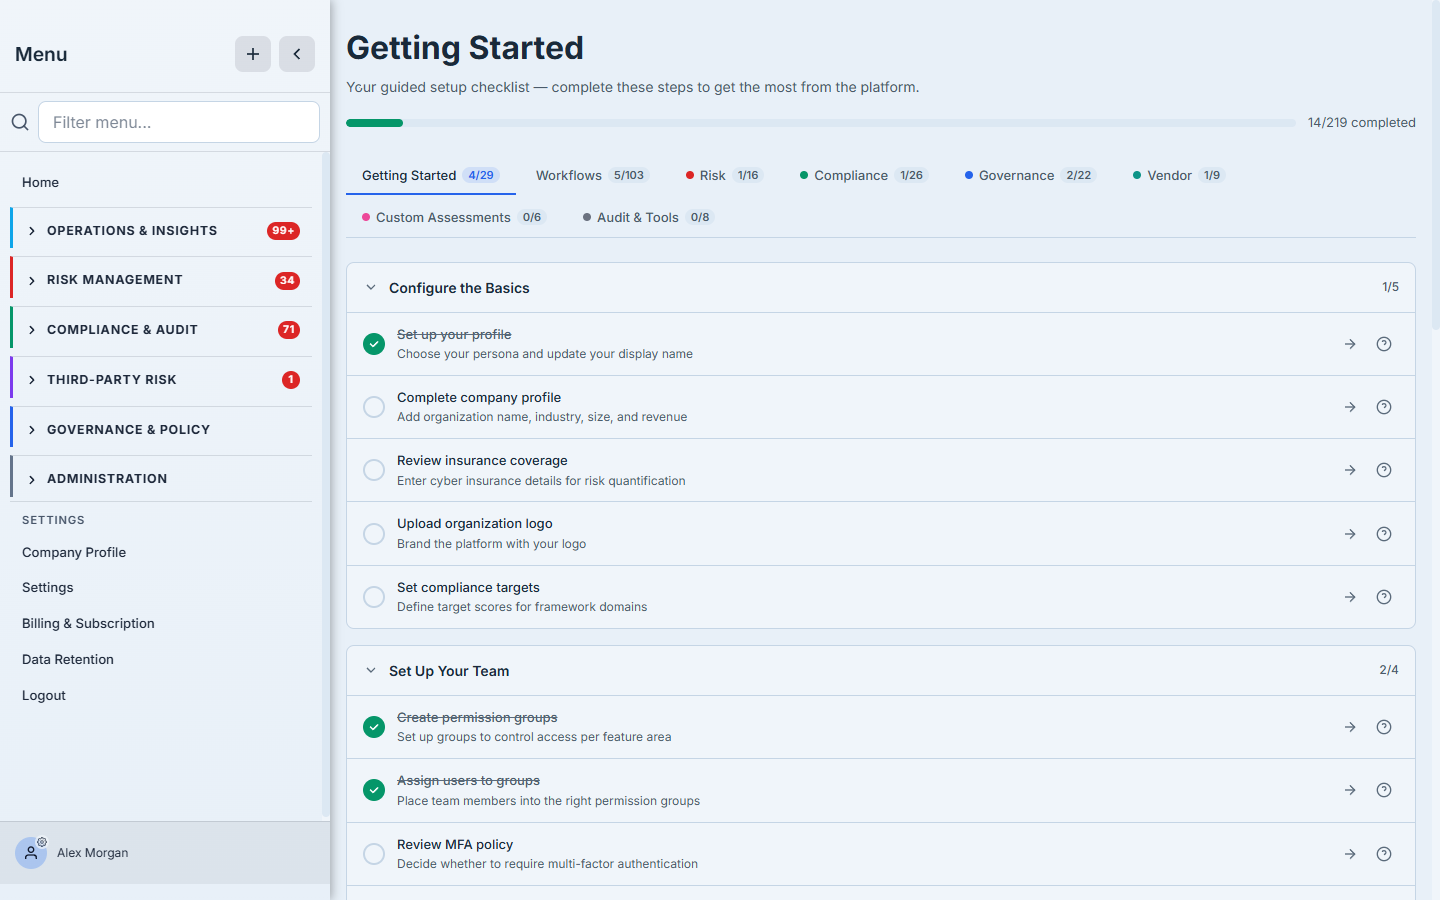
Task: Go to Home in the menu
Action: point(40,182)
